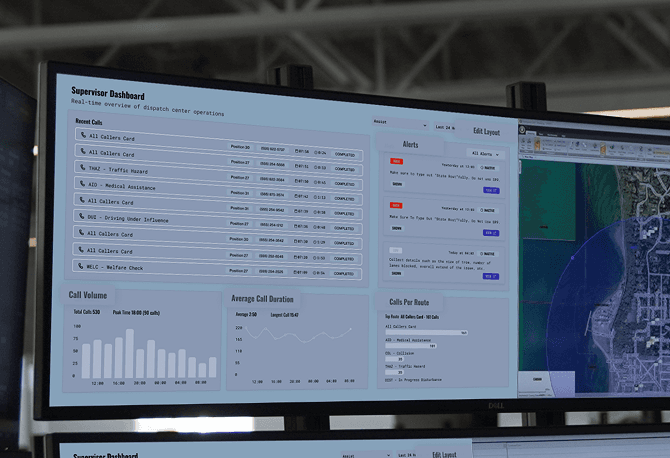This screenshot has height=458, width=670.
Task: Click the Edit Layout button on the upper dashboard
Action: (486, 132)
